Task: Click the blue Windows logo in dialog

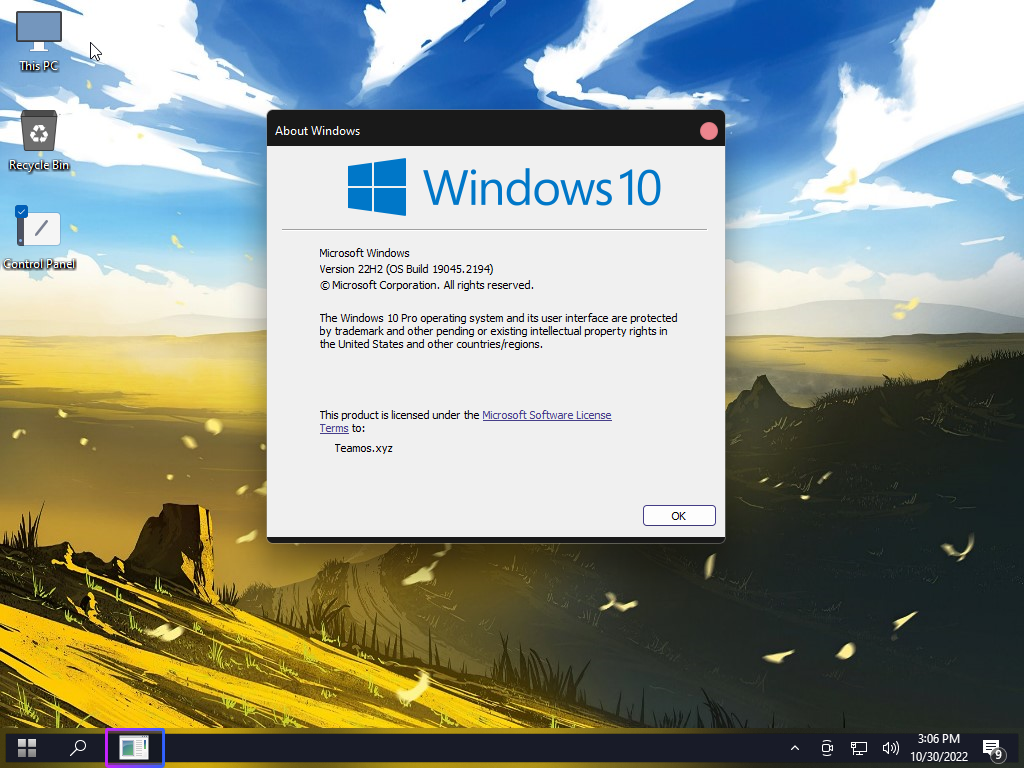Action: [377, 187]
